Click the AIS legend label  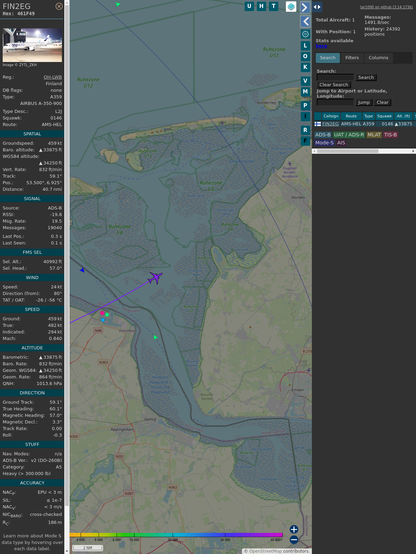(x=341, y=143)
